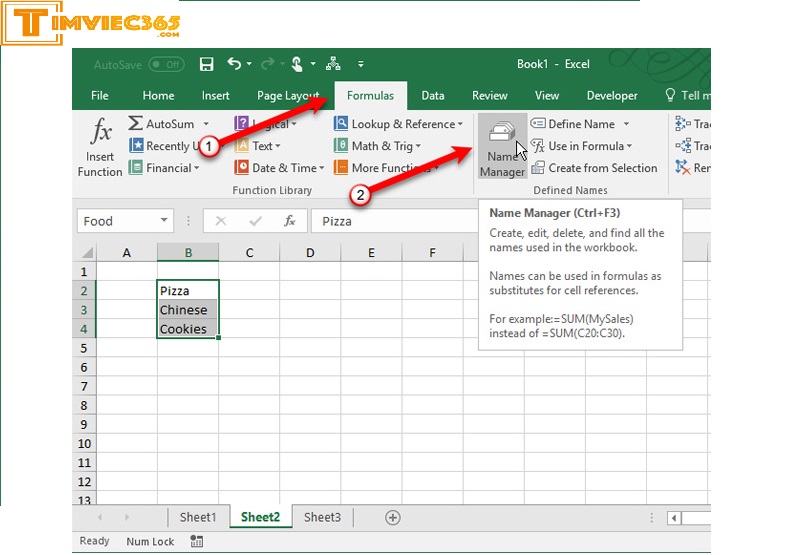Viewport: 801px width, 555px height.
Task: Click the Remove Arrows icon
Action: (683, 167)
